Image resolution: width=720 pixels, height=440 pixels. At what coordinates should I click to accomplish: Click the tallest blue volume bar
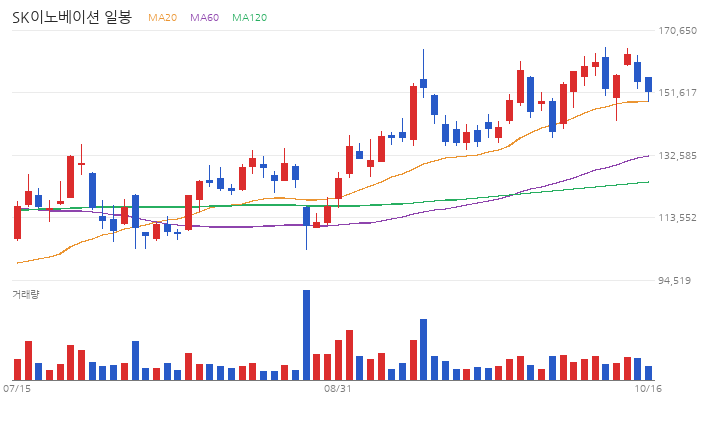(x=306, y=335)
